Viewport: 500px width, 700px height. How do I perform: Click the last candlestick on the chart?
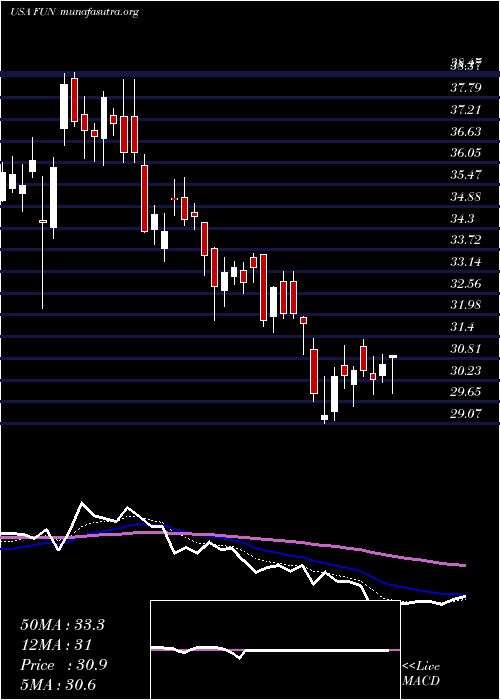393,374
